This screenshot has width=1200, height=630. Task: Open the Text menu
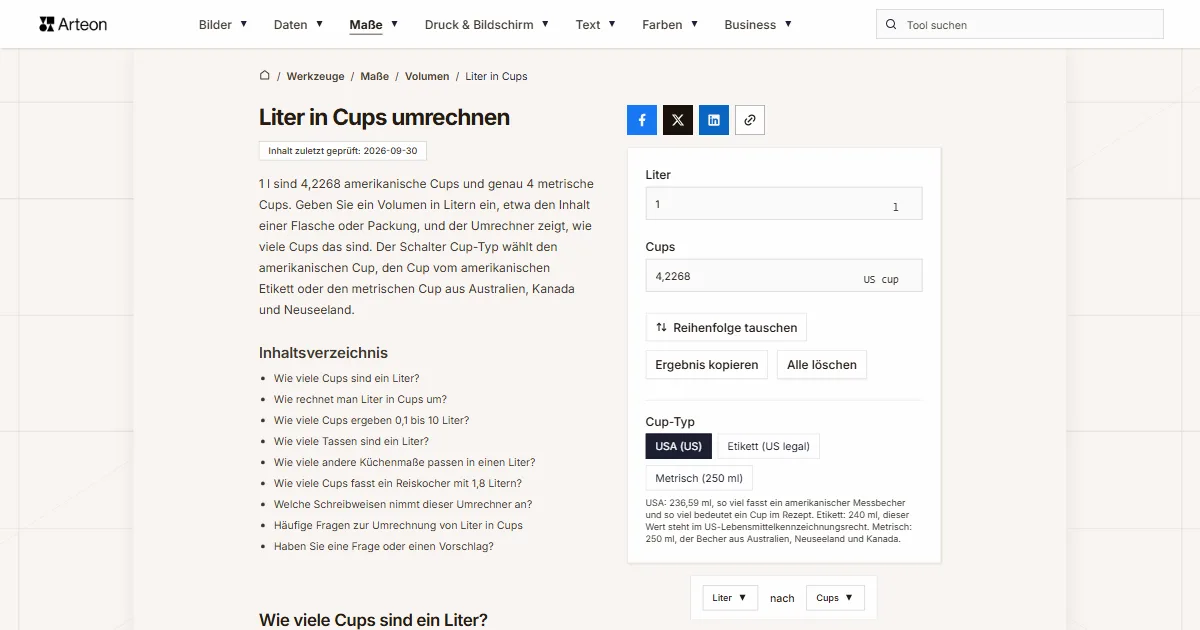coord(596,25)
